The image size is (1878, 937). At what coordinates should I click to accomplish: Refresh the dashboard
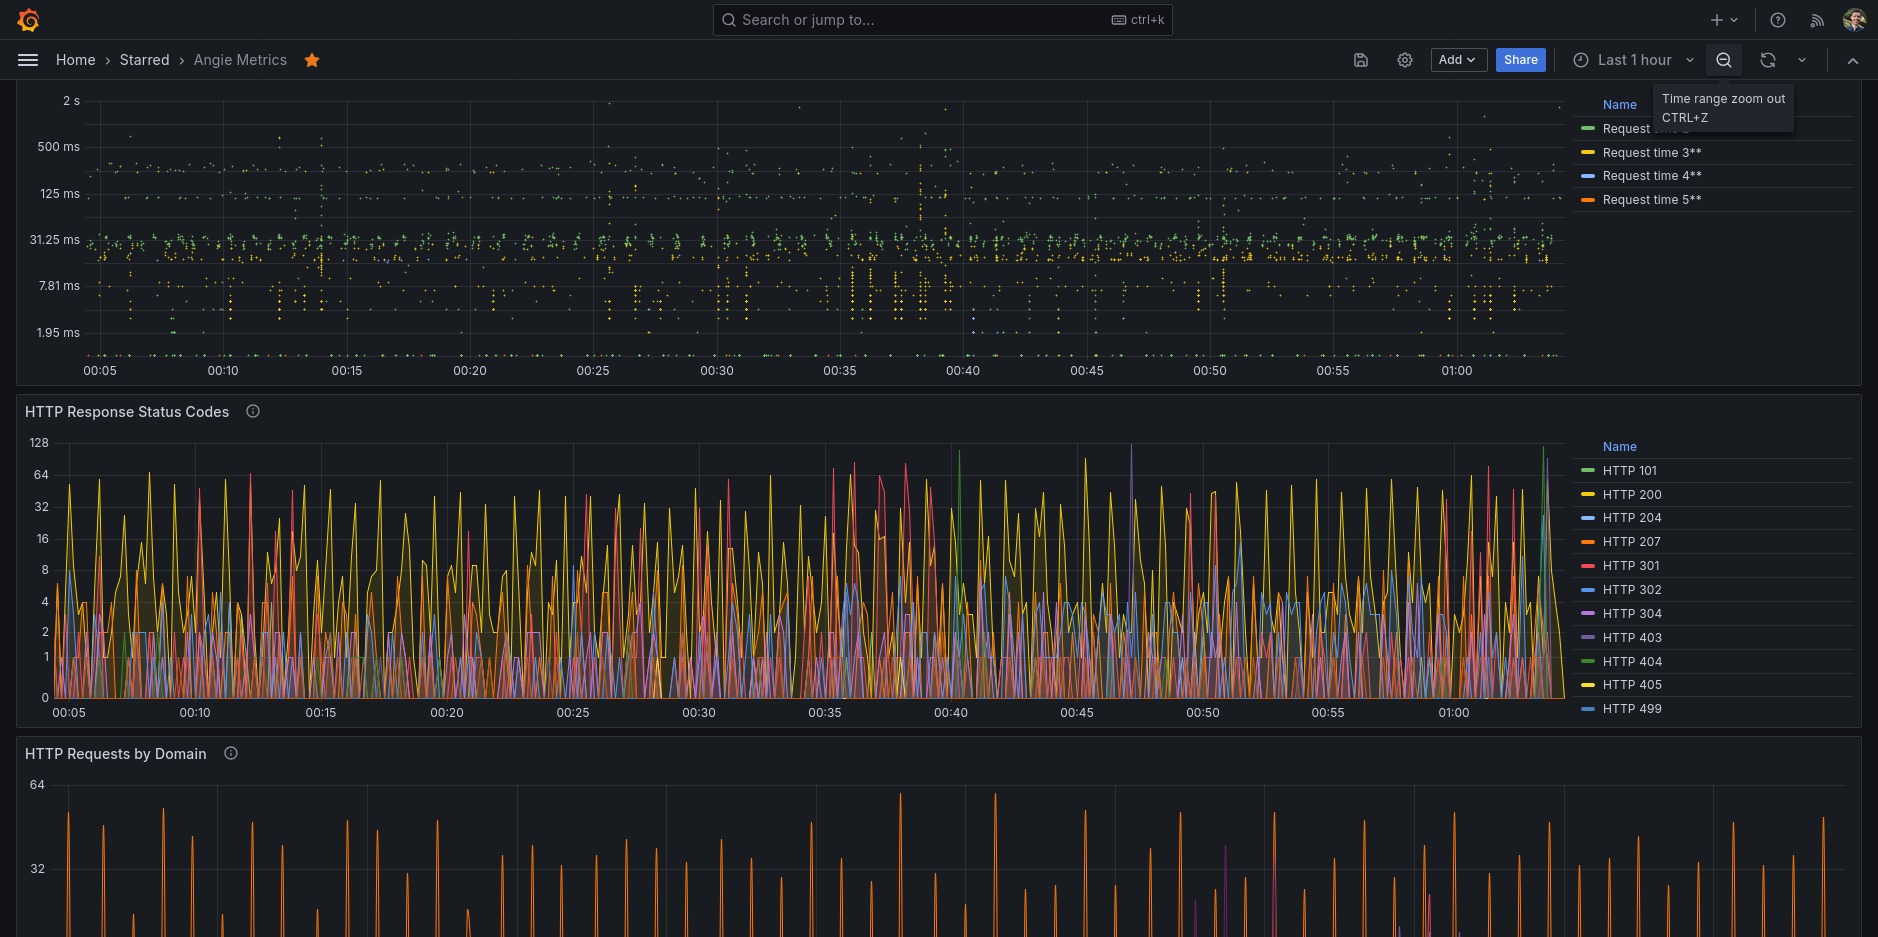click(x=1768, y=60)
